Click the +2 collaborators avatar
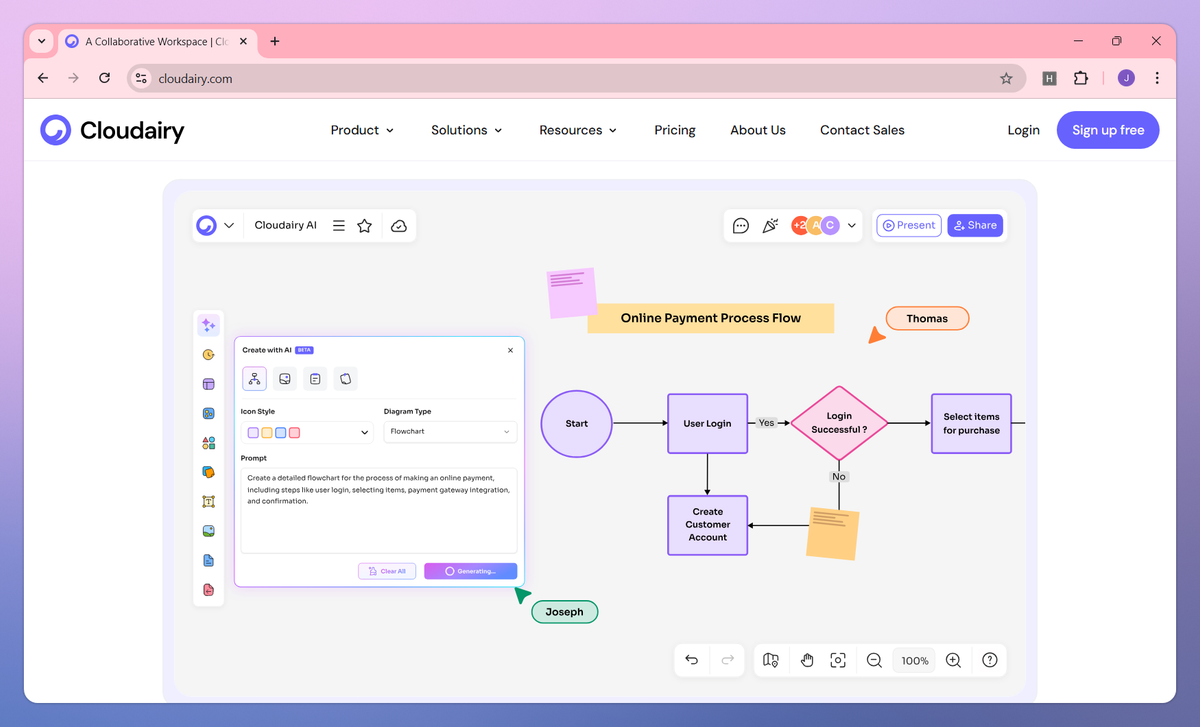1200x727 pixels. [x=799, y=226]
